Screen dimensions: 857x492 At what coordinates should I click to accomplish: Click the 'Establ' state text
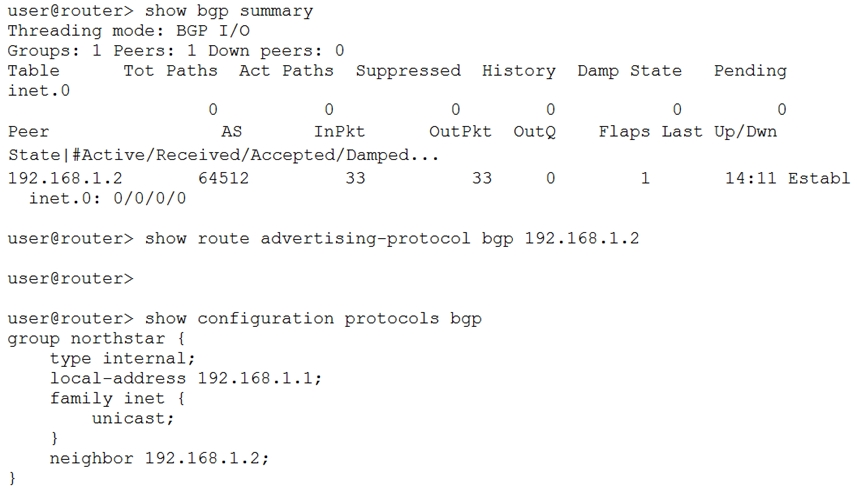(x=819, y=178)
